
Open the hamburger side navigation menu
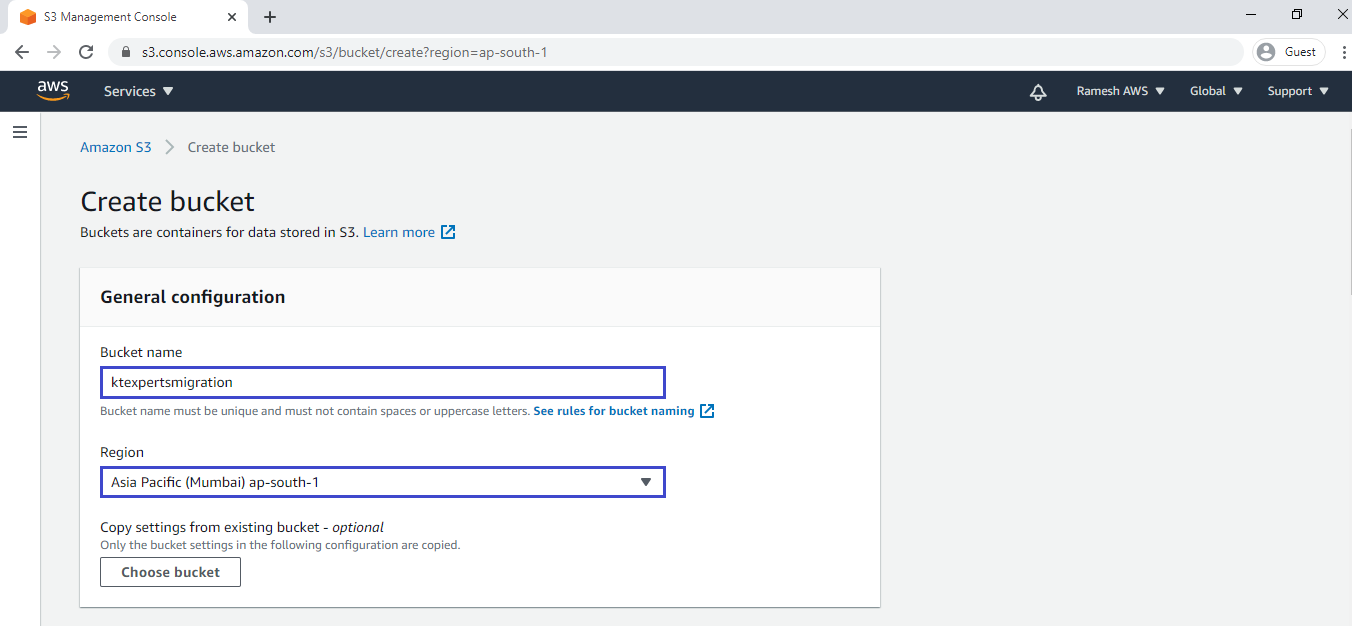[20, 132]
